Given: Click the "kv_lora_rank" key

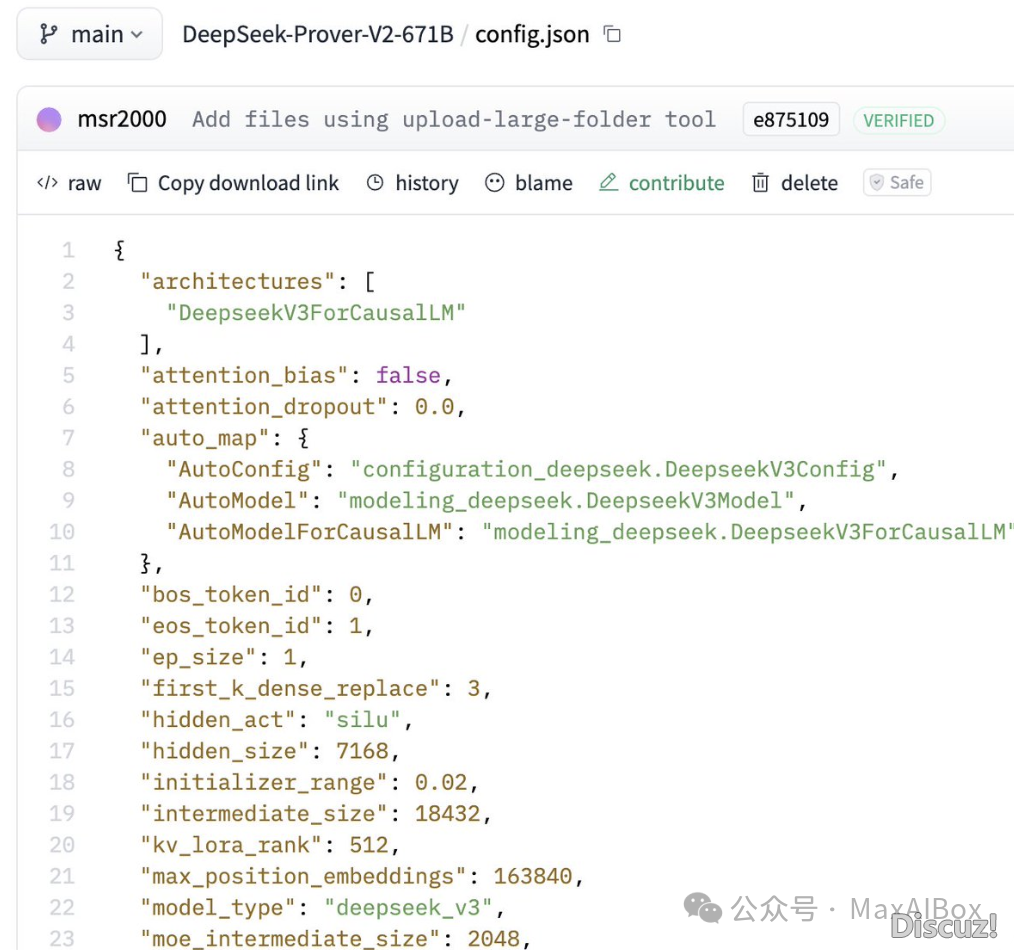Looking at the screenshot, I should point(231,845).
